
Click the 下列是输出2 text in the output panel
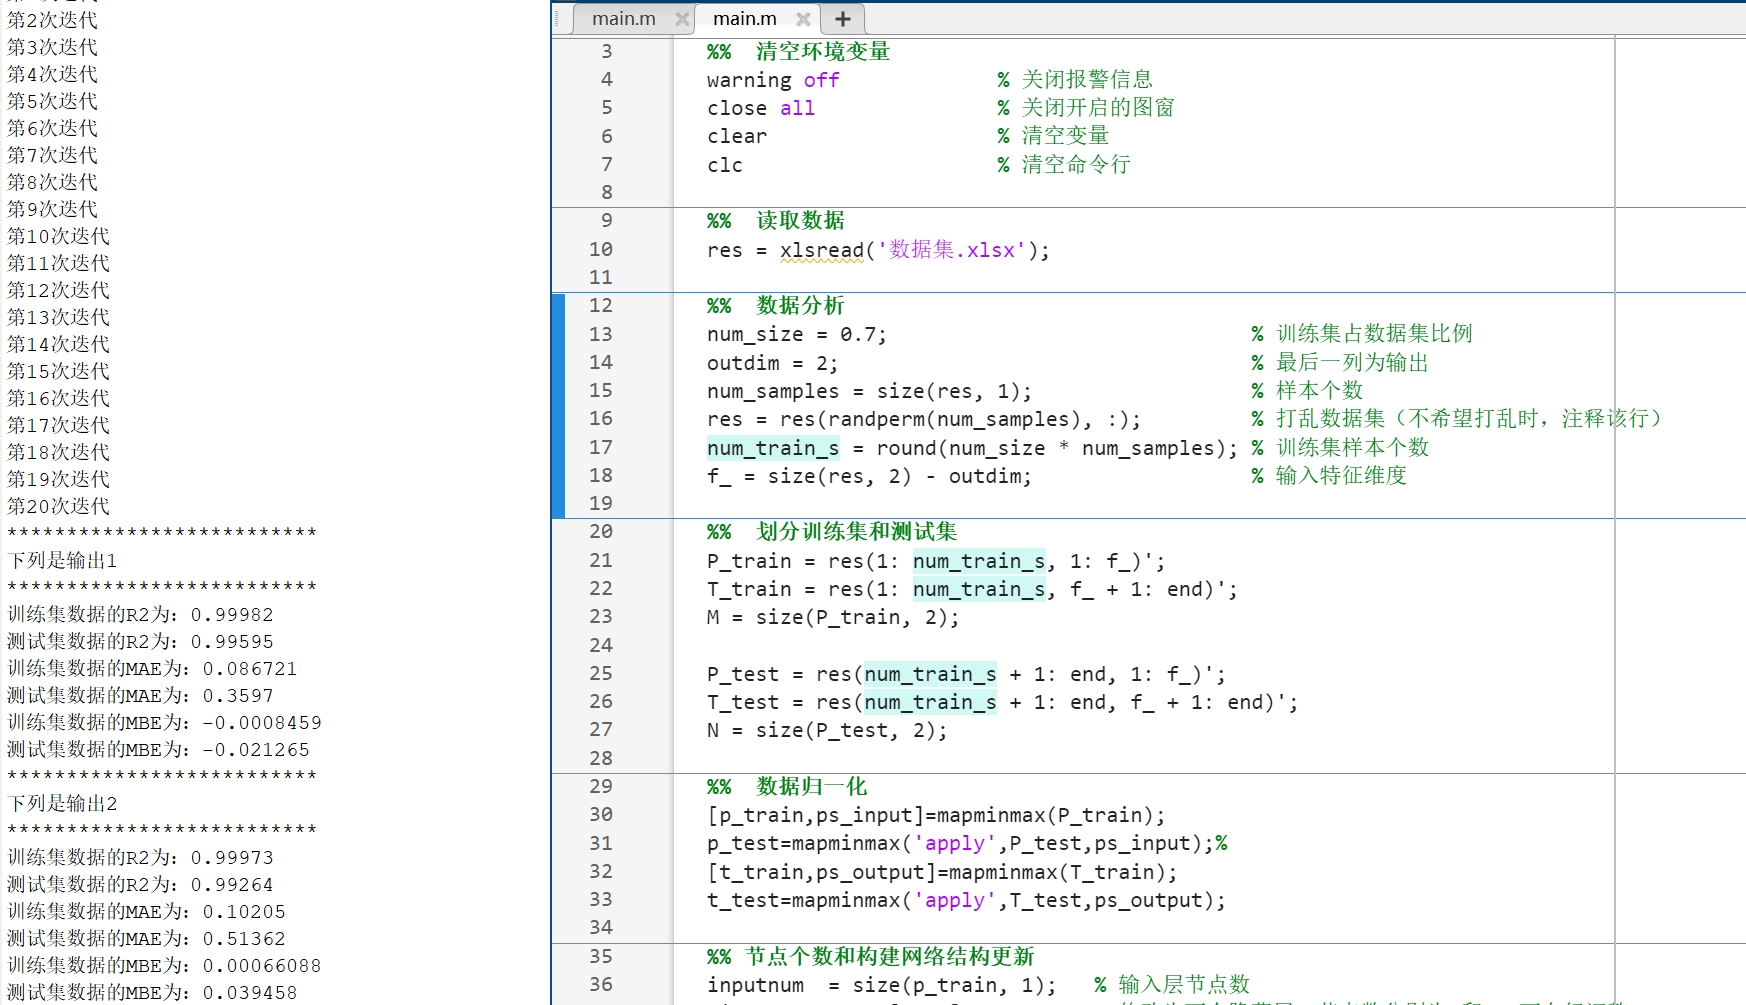tap(61, 803)
